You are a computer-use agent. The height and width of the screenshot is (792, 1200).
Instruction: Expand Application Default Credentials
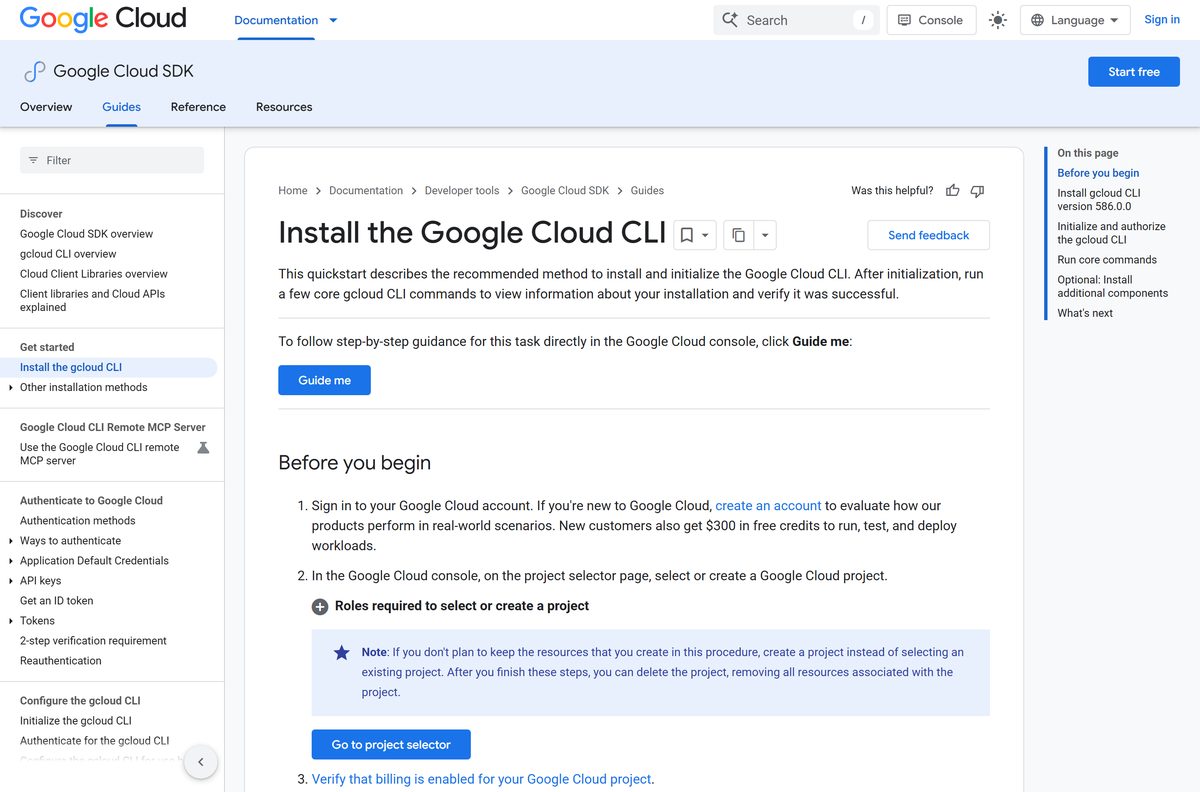click(x=11, y=561)
